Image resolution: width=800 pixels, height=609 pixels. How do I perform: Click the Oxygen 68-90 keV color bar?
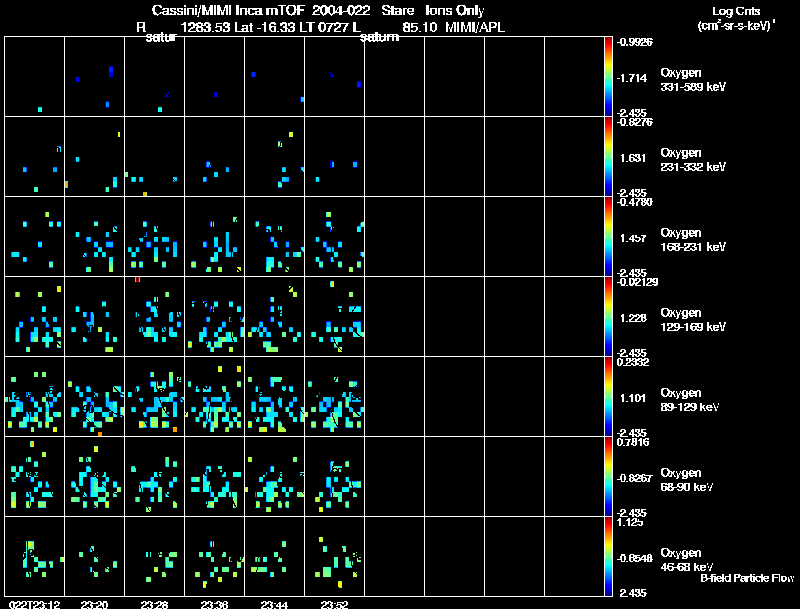tap(608, 476)
